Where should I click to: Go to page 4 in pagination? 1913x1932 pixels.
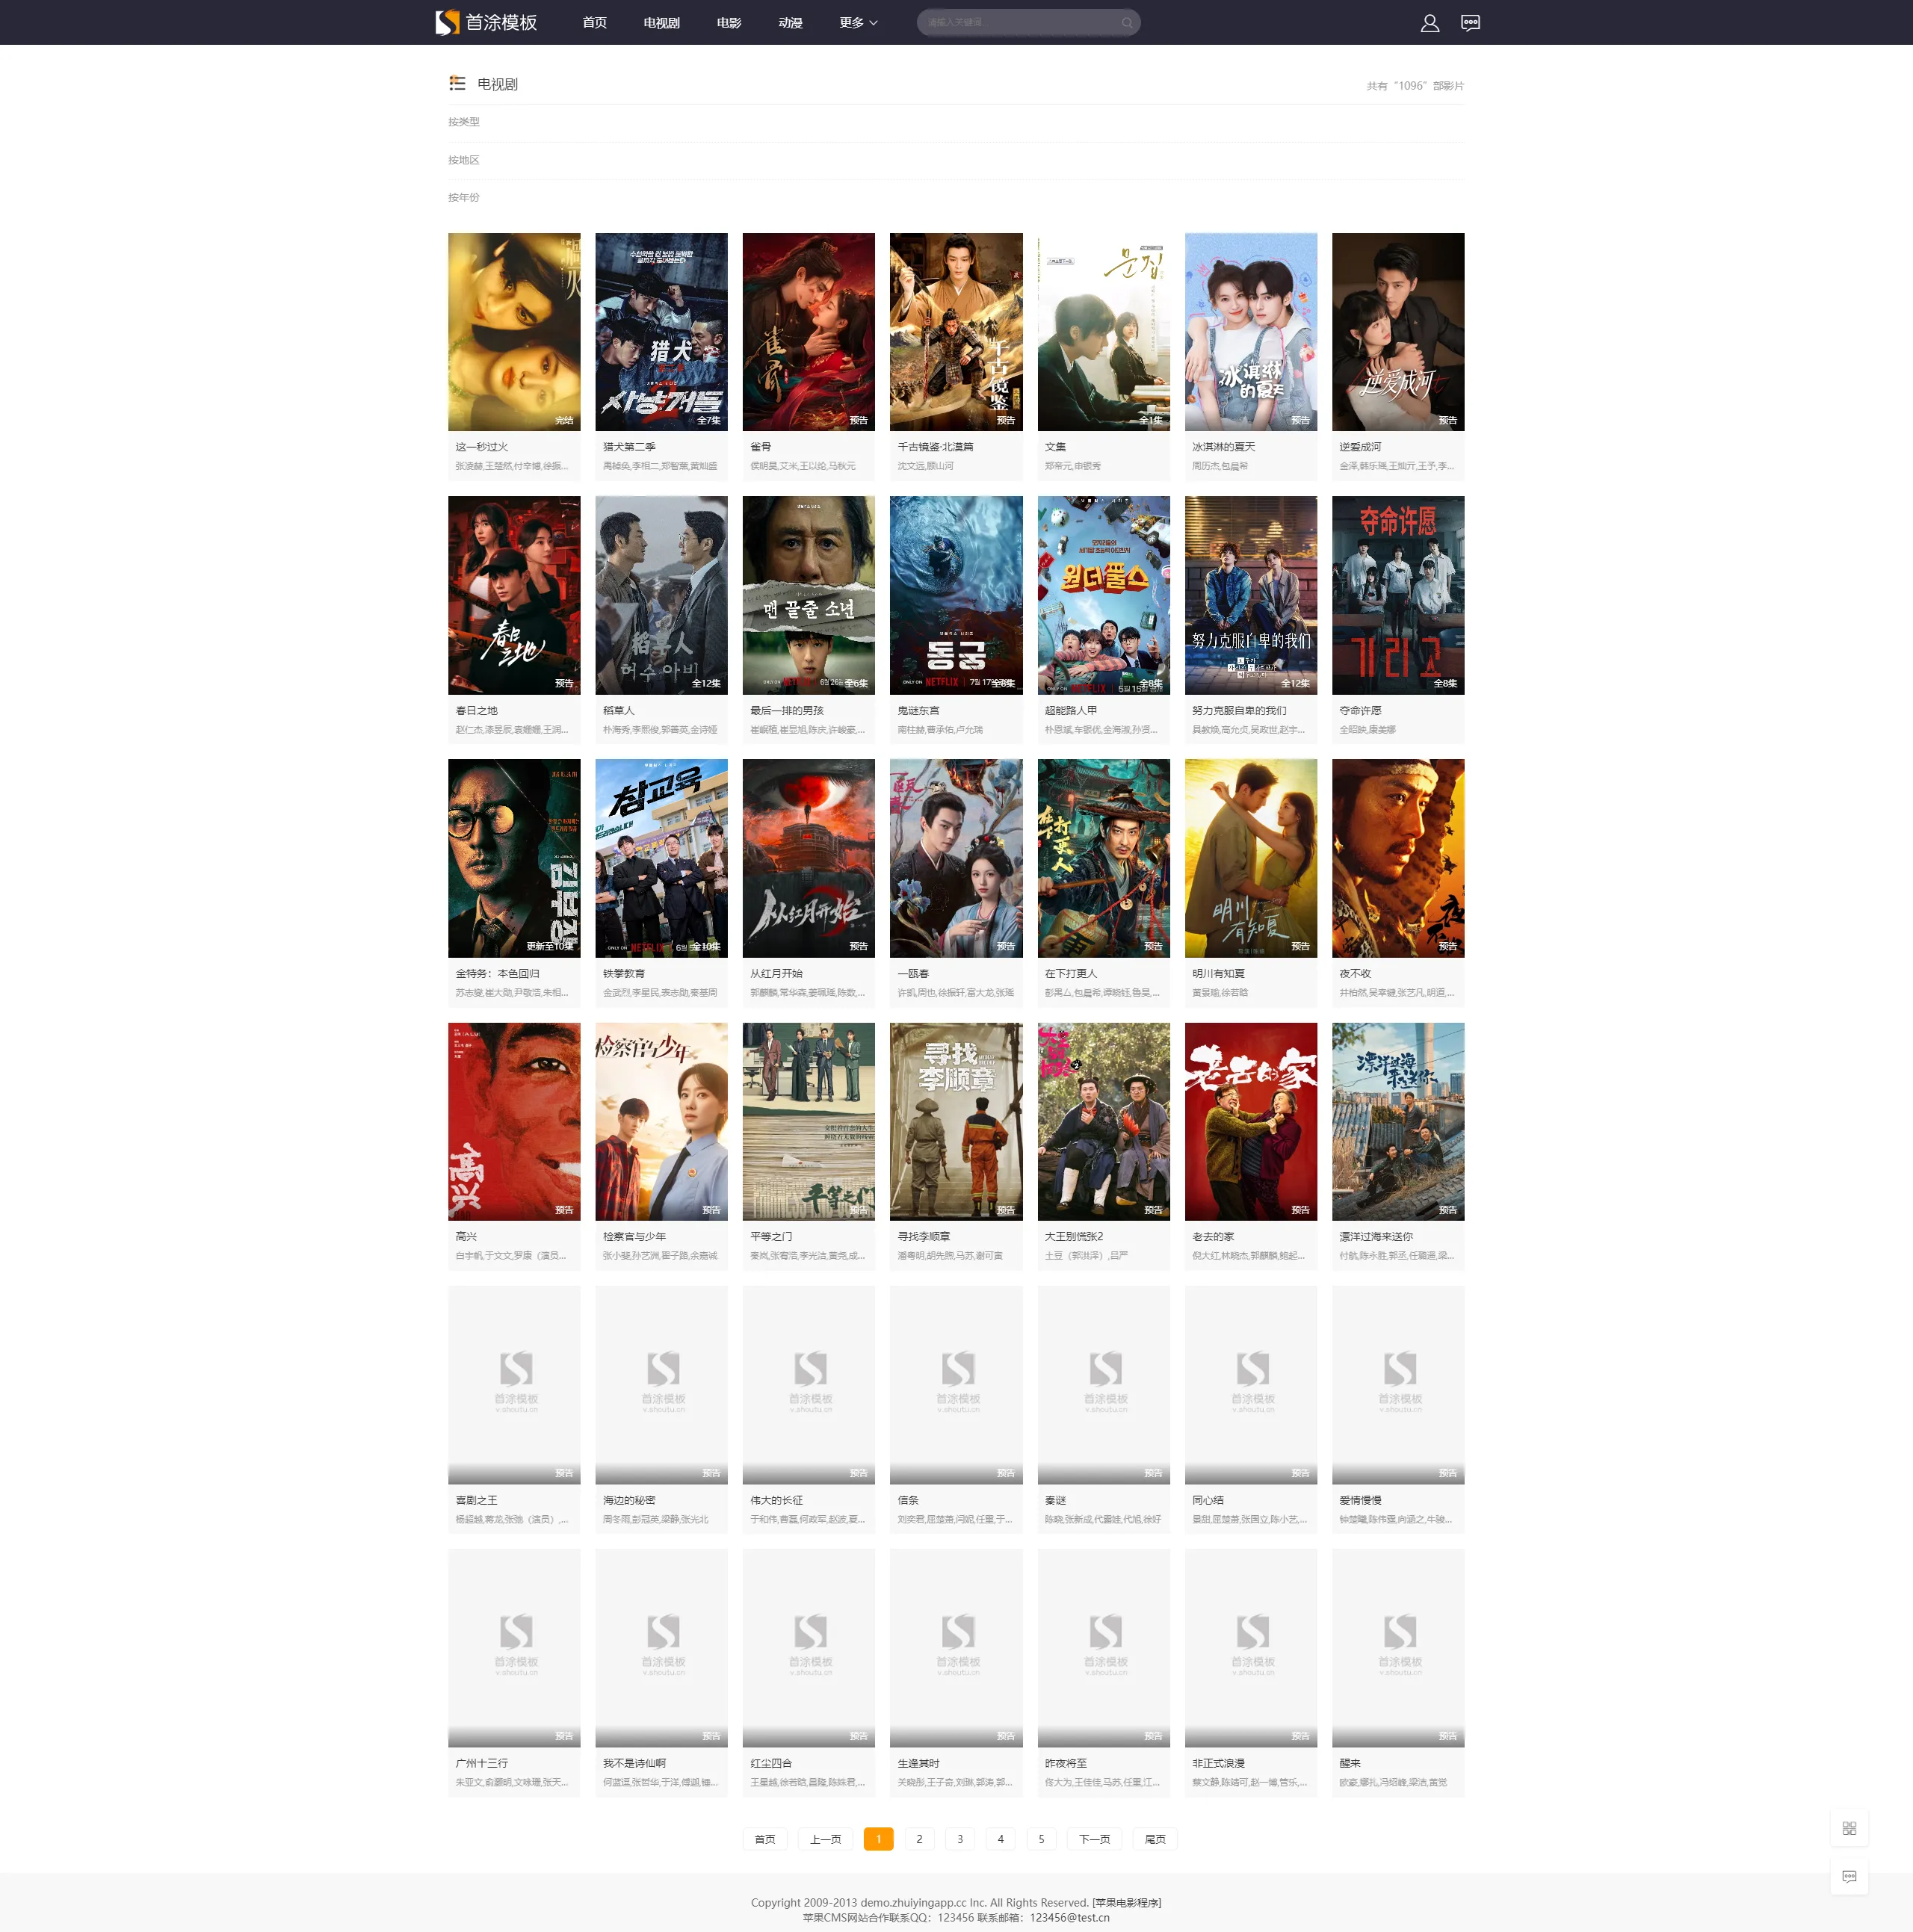pyautogui.click(x=1001, y=1839)
